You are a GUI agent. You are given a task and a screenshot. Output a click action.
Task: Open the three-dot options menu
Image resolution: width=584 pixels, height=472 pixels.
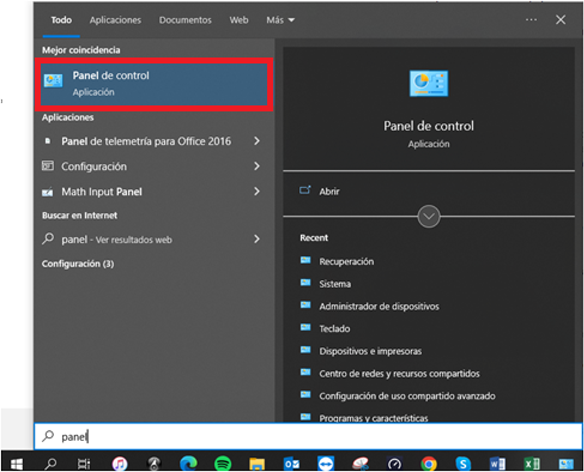531,20
